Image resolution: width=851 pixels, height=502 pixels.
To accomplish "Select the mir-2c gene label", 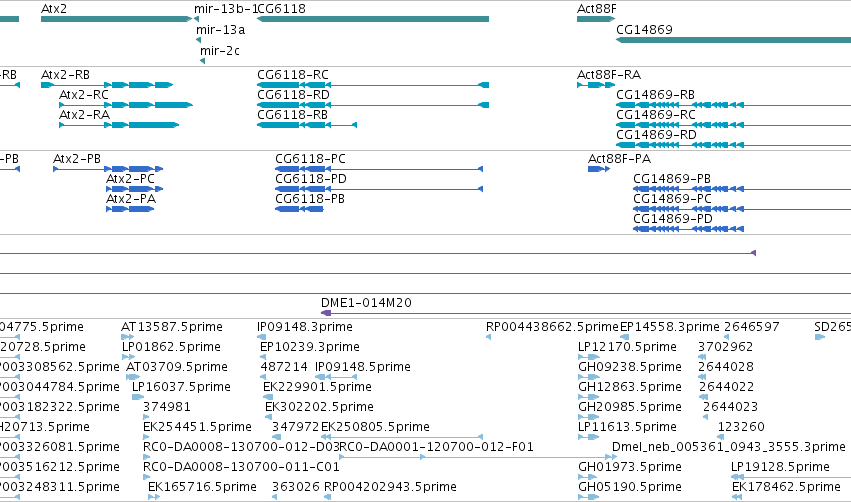I will pyautogui.click(x=220, y=51).
